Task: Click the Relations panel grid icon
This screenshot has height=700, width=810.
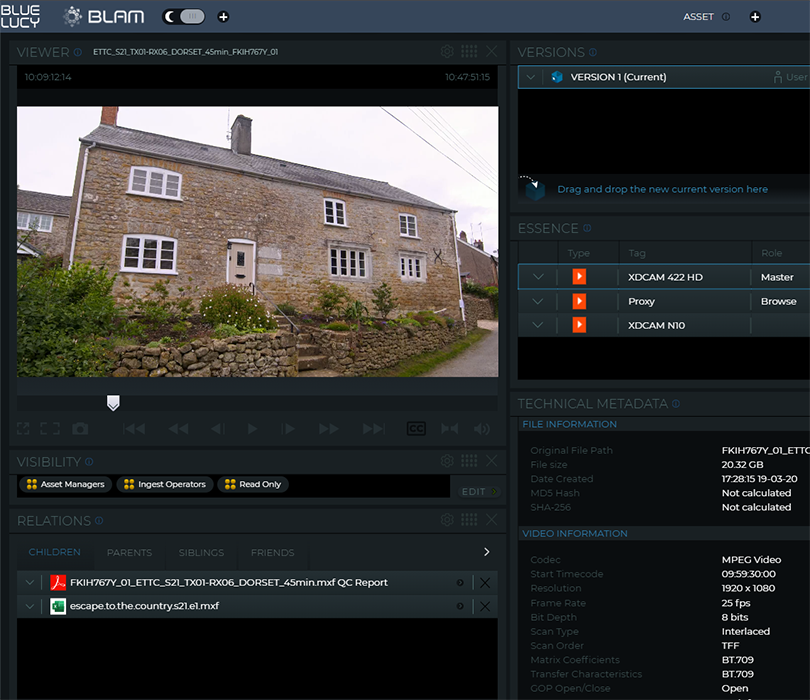Action: [469, 521]
